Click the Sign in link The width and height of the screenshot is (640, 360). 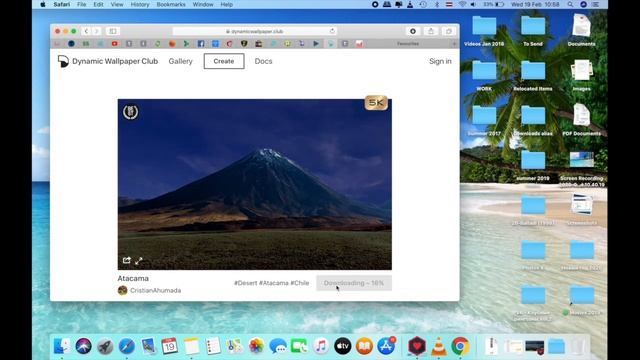pos(440,61)
